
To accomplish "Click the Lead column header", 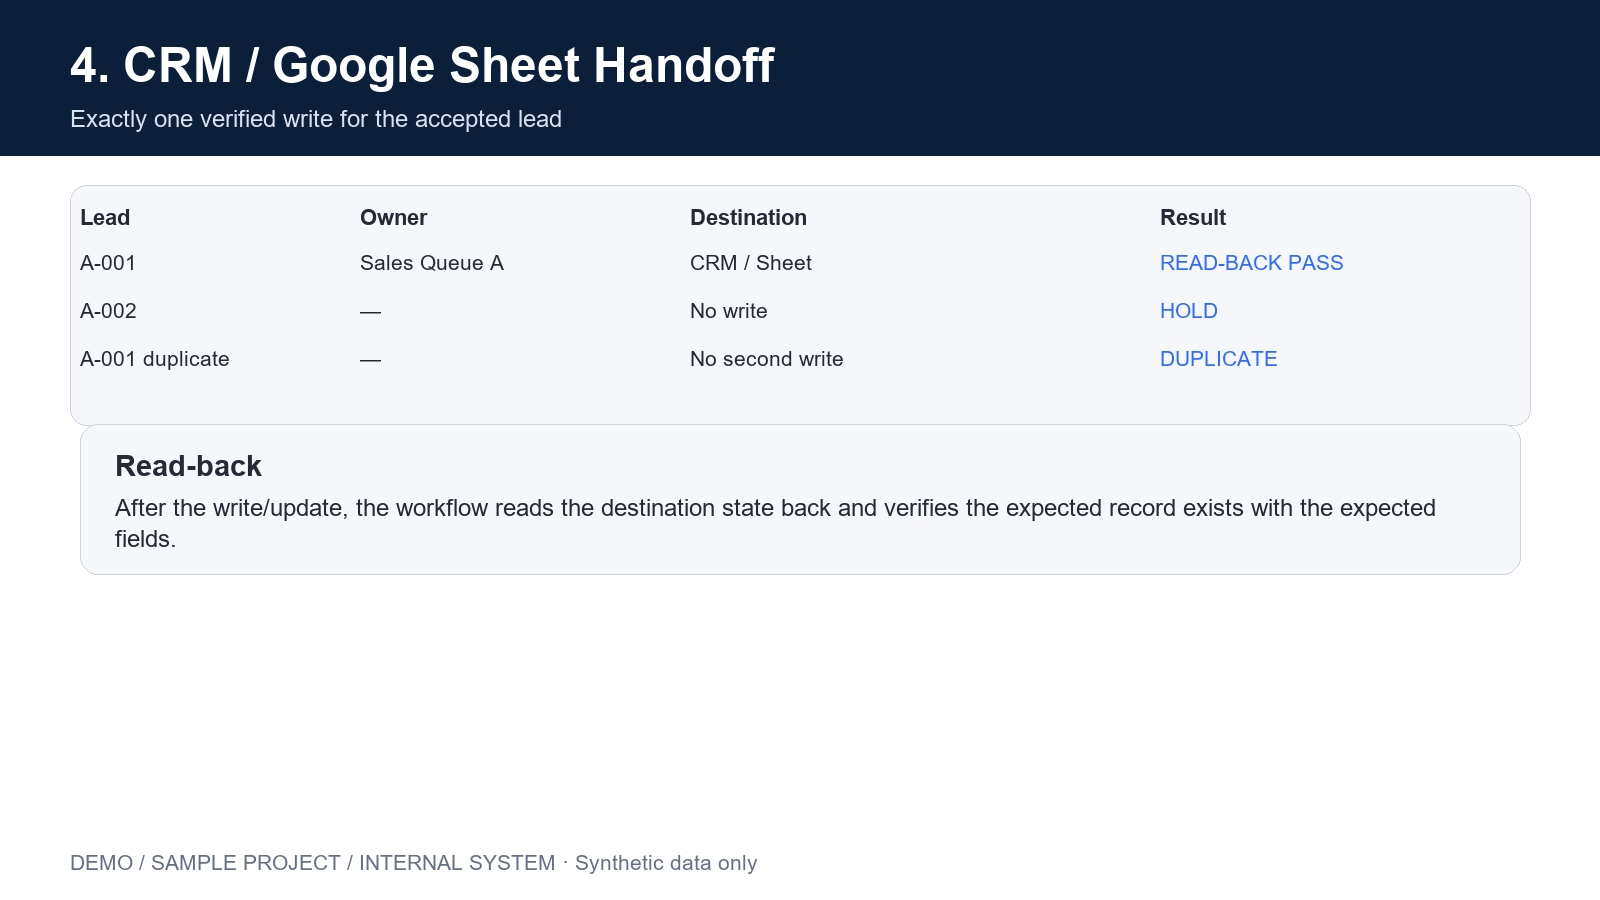I will tap(105, 218).
